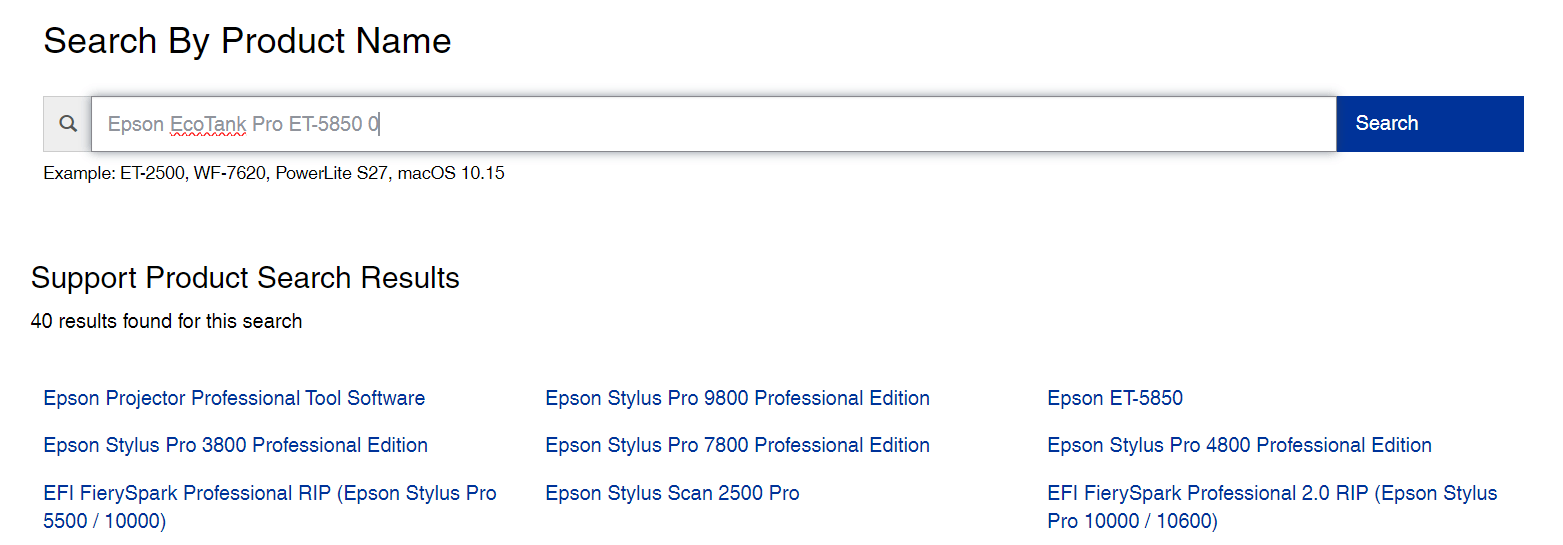1563x545 pixels.
Task: Open EFI FierySpark Professional 2.0 RIP link
Action: (x=1272, y=493)
